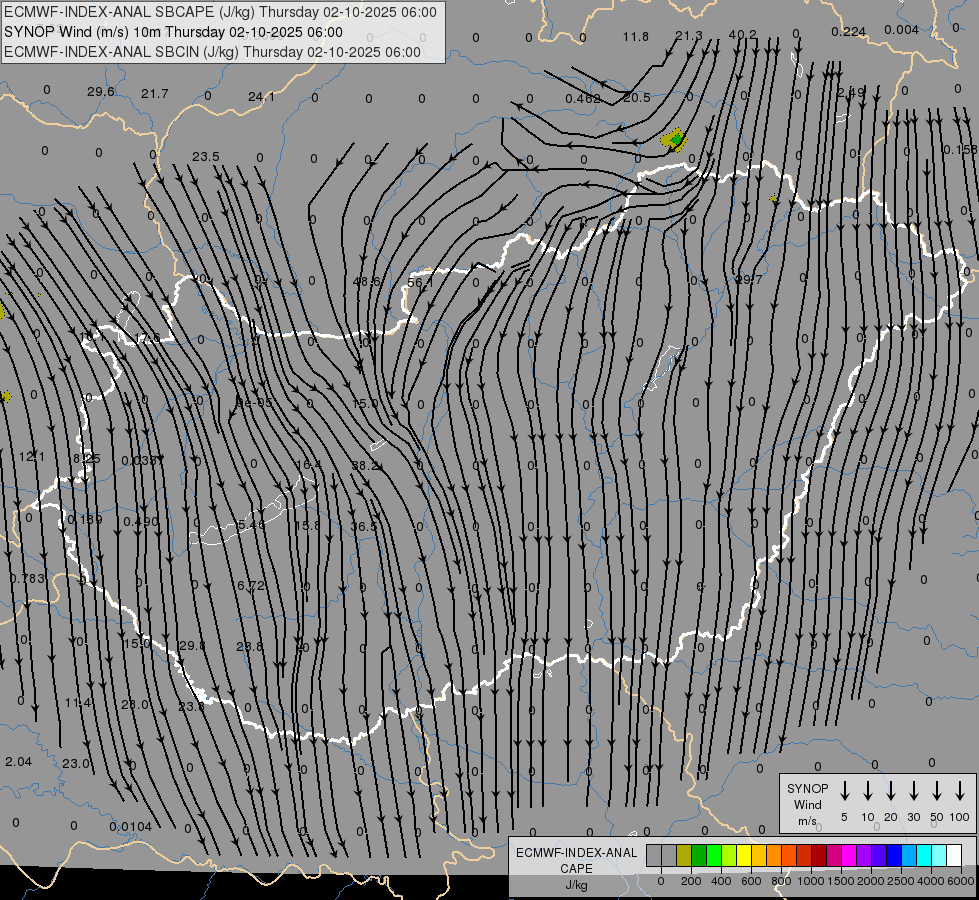
Task: Click the 400 label on CAPE scale
Action: [721, 881]
